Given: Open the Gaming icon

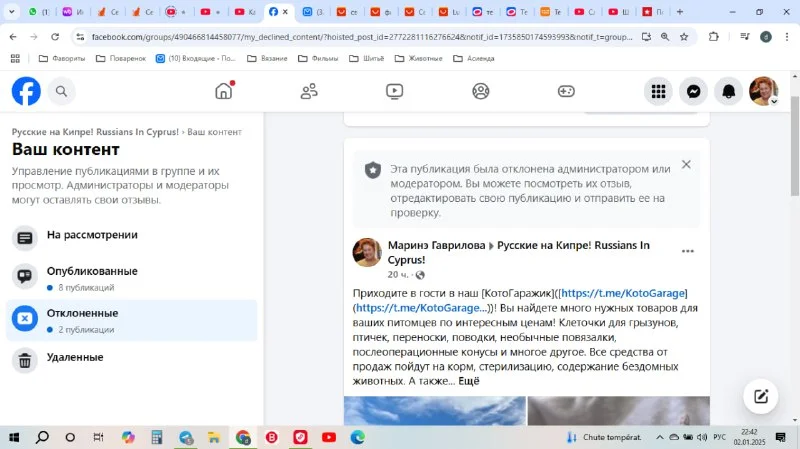Looking at the screenshot, I should (x=566, y=91).
